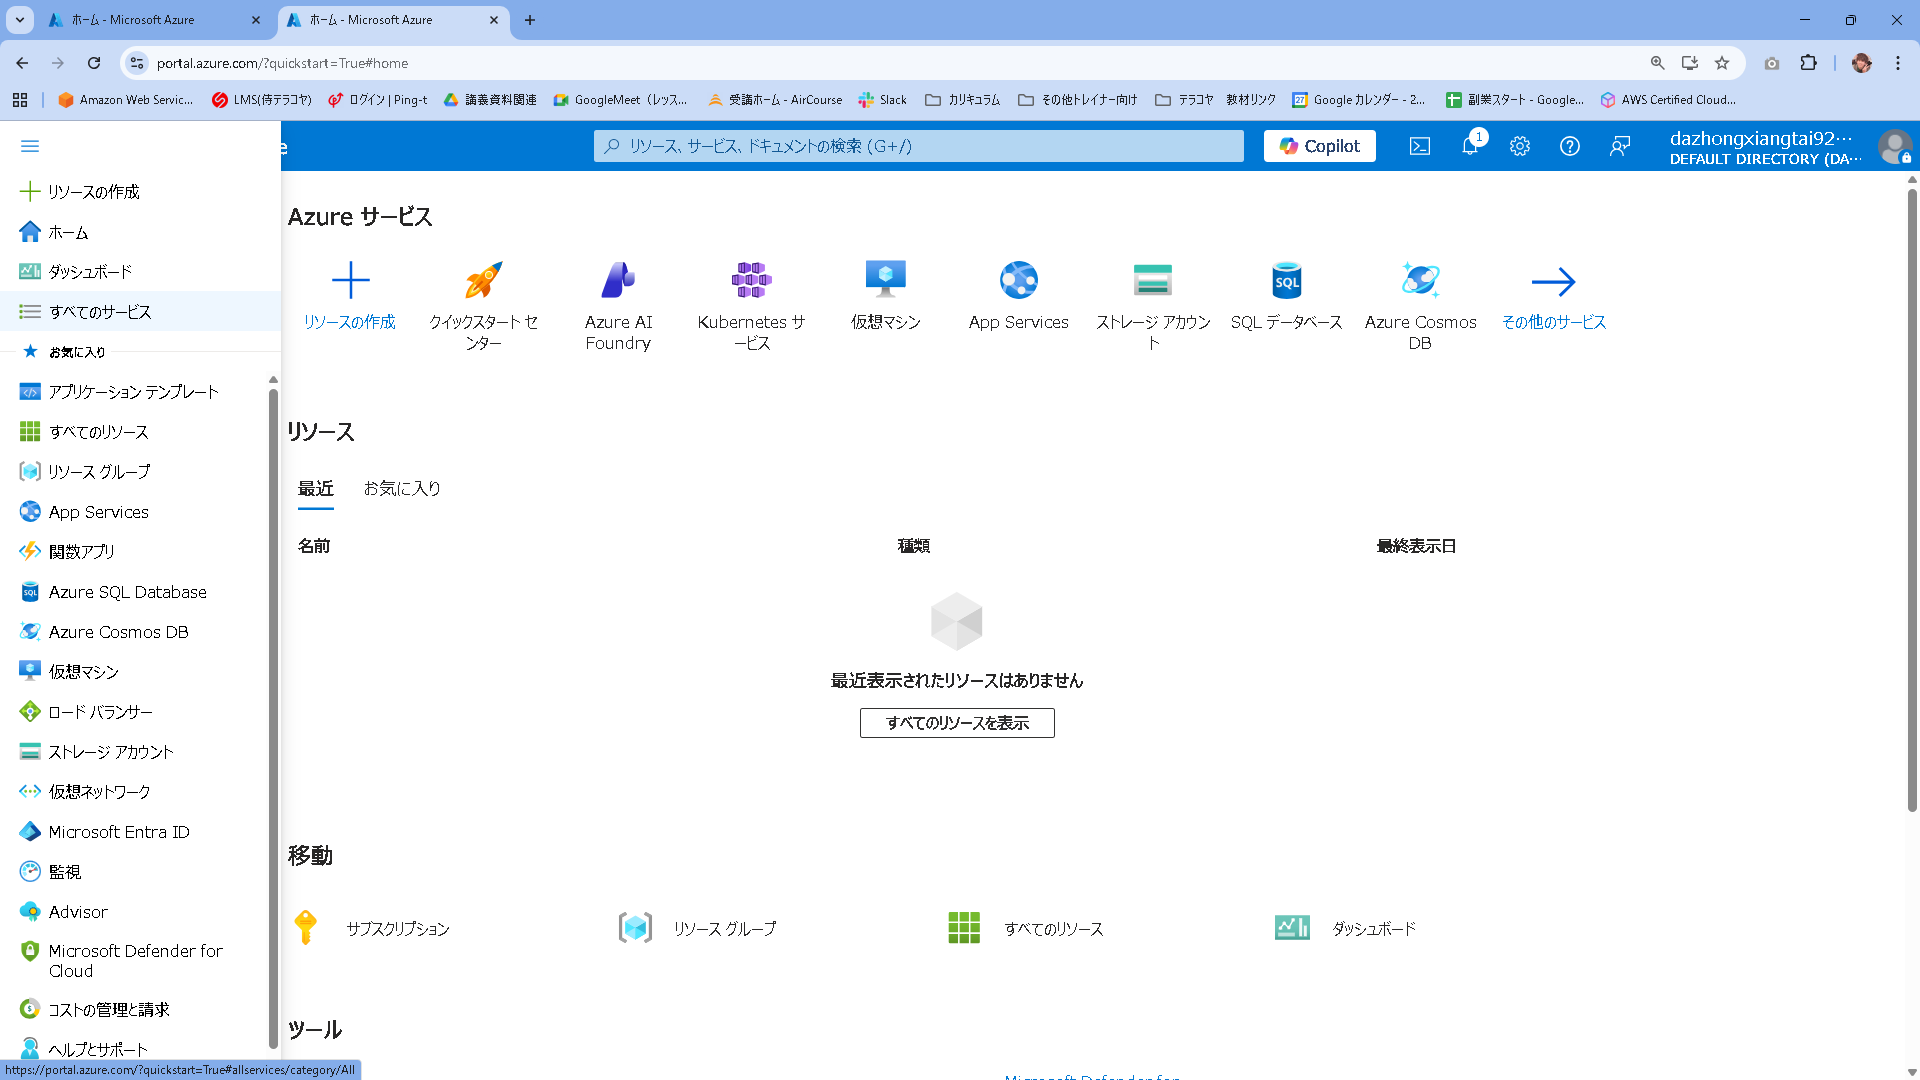1920x1080 pixels.
Task: Open SQL databases service icon
Action: [x=1286, y=281]
